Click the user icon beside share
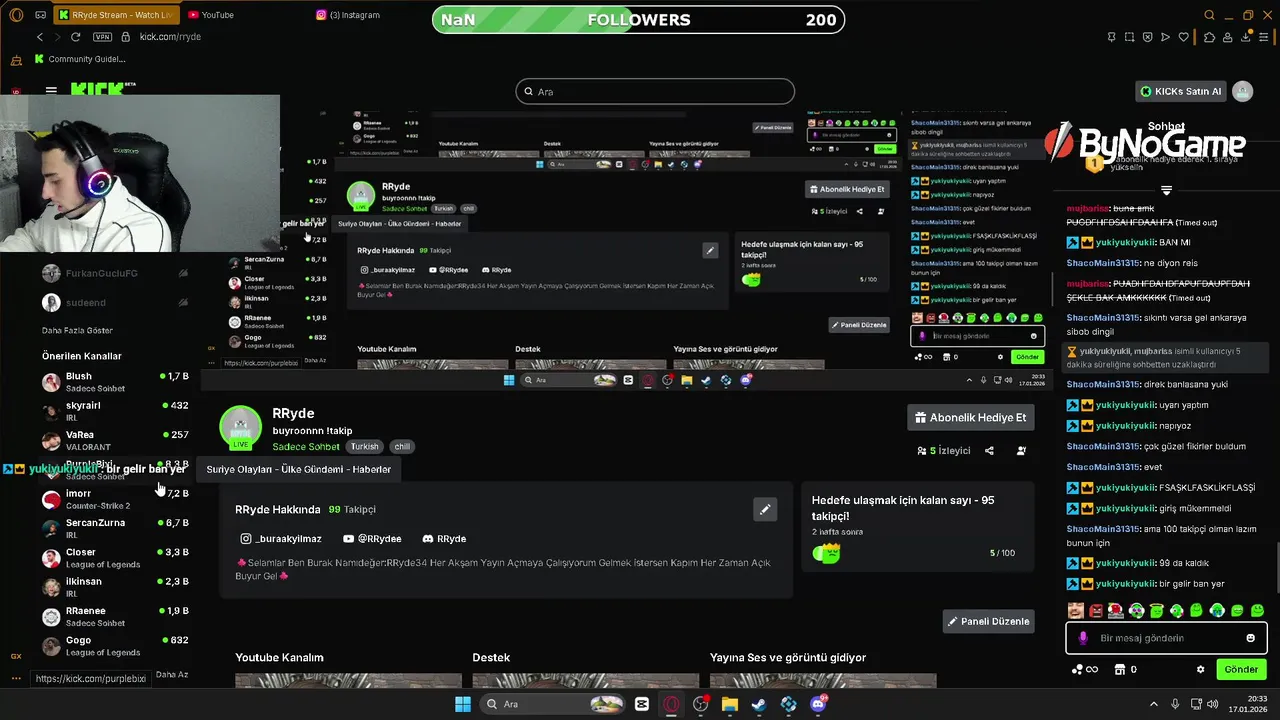The image size is (1280, 720). (1021, 451)
